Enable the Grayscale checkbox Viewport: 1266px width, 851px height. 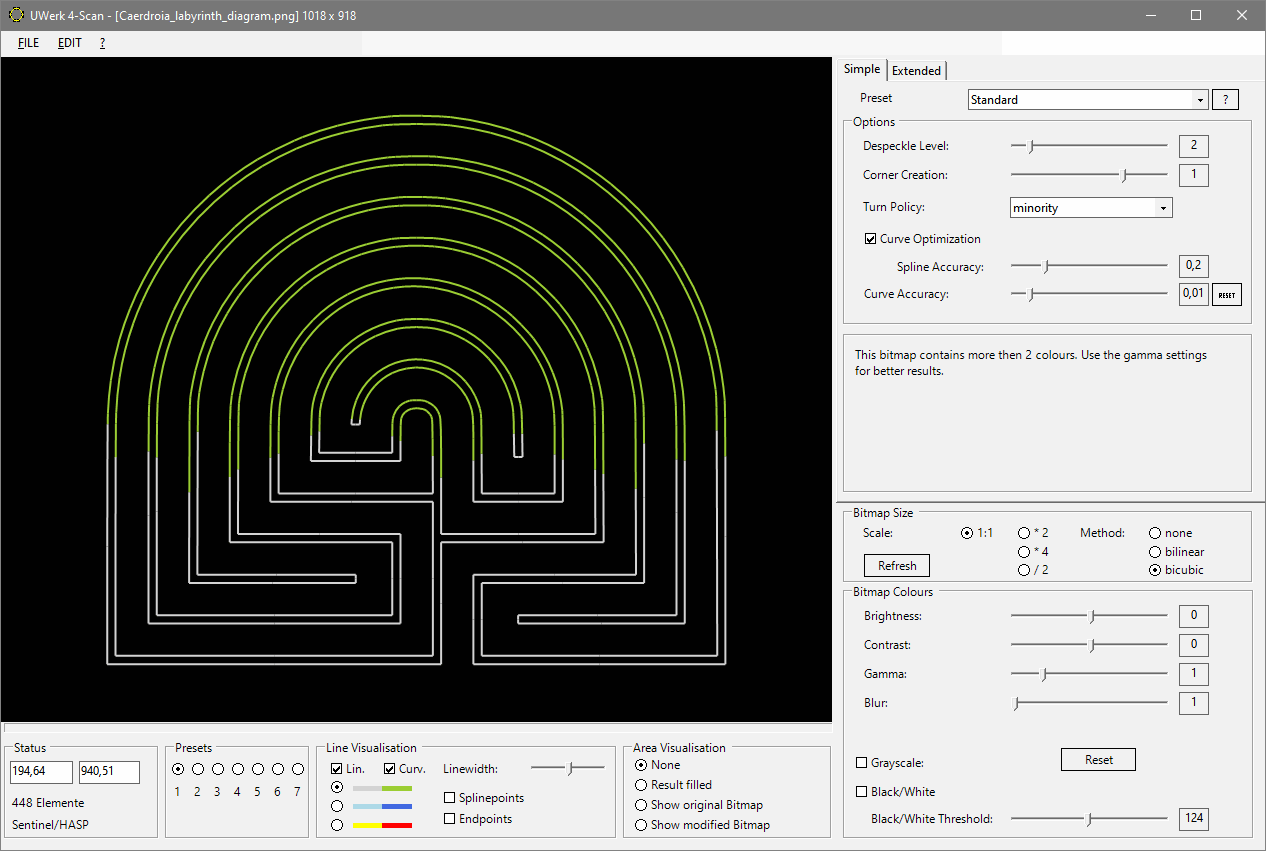pyautogui.click(x=862, y=763)
